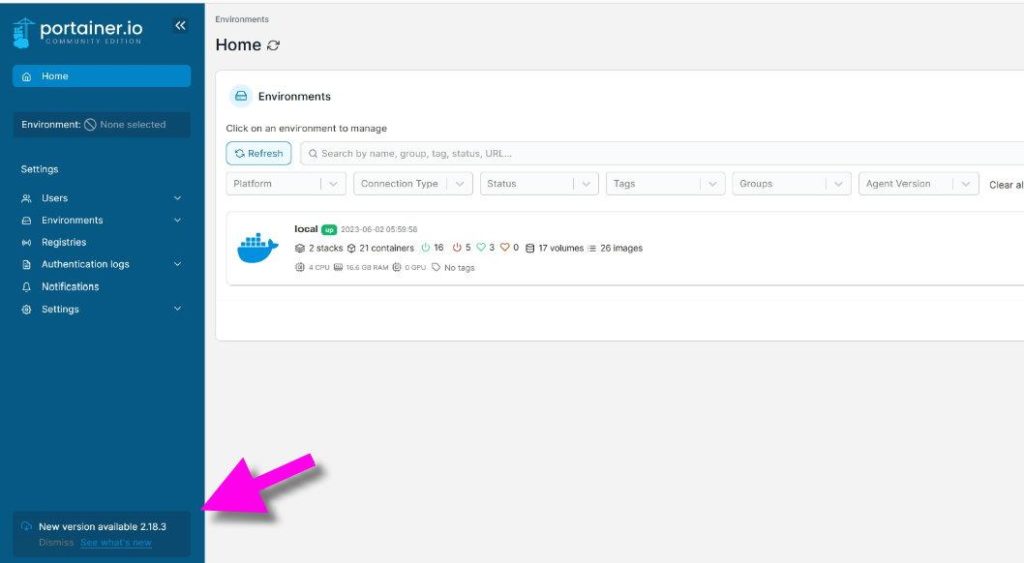The height and width of the screenshot is (563, 1024).
Task: Click the Portainer.io logo
Action: [78, 32]
